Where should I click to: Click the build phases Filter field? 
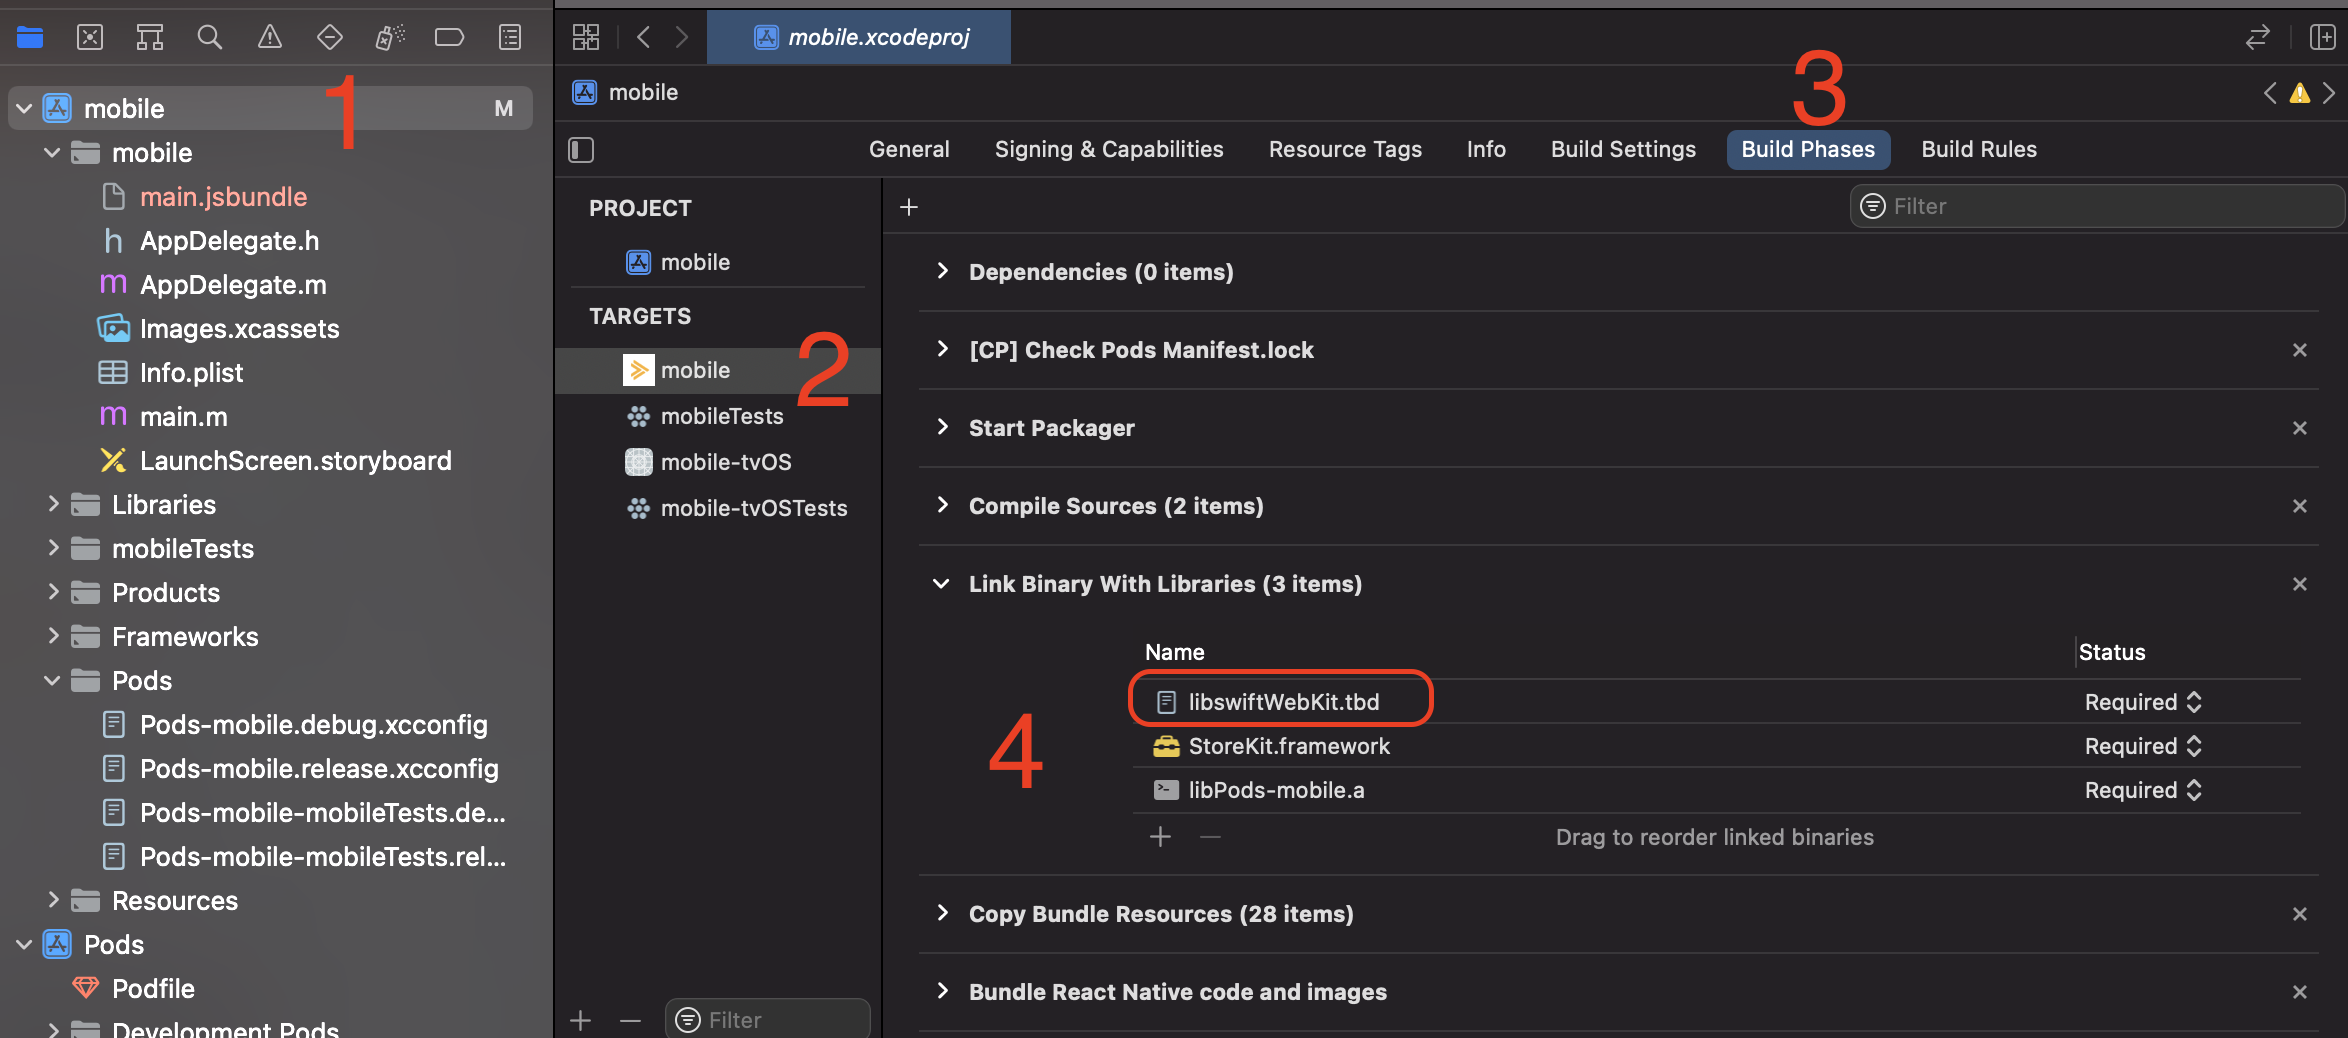click(2100, 206)
